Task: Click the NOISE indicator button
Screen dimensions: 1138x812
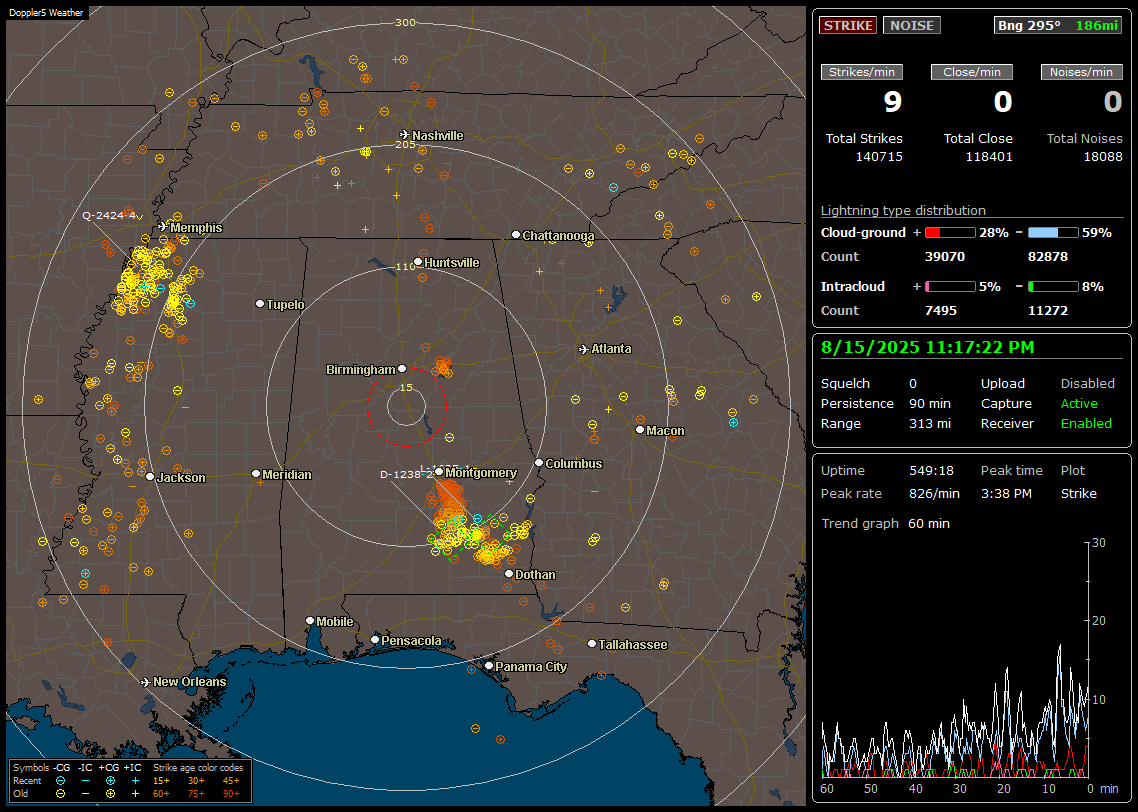Action: [x=912, y=25]
